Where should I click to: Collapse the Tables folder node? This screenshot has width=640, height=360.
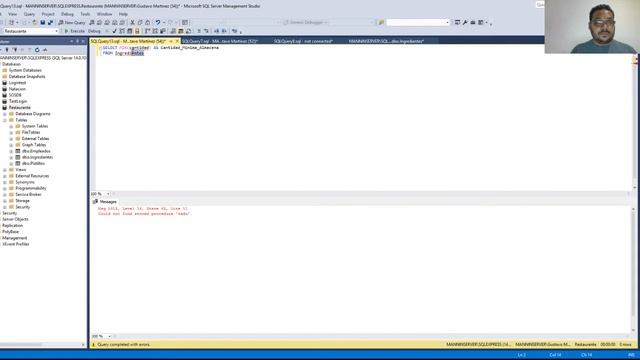pos(5,120)
